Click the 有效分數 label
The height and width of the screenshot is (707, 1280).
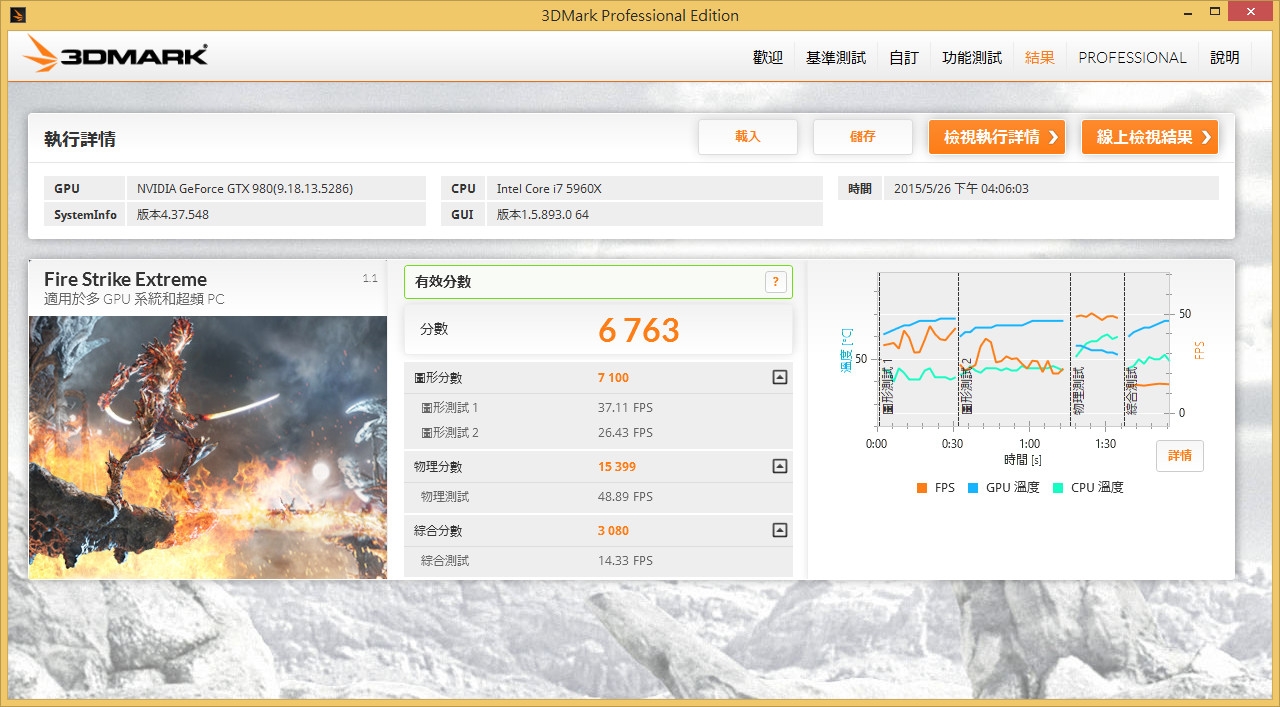(443, 282)
